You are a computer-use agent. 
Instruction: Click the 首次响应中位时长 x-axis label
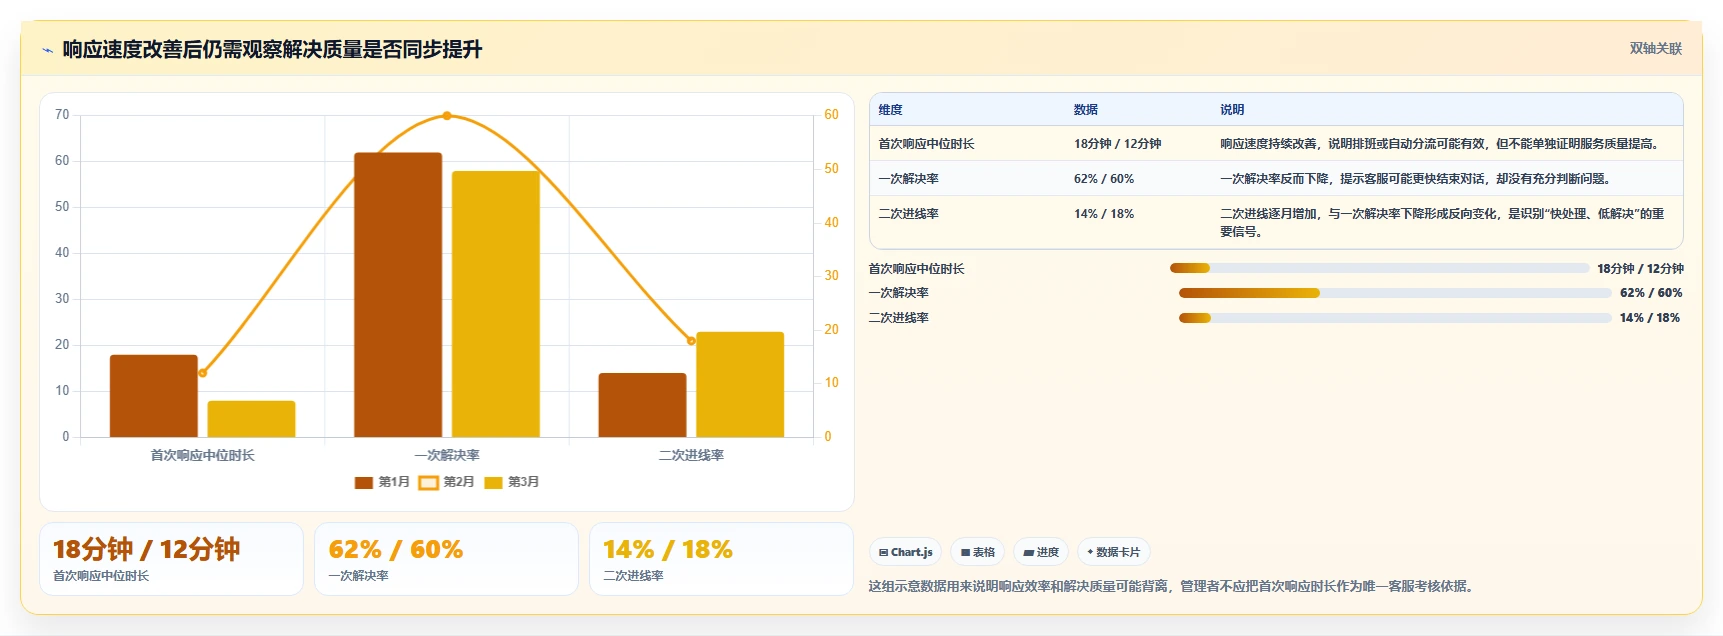[203, 455]
